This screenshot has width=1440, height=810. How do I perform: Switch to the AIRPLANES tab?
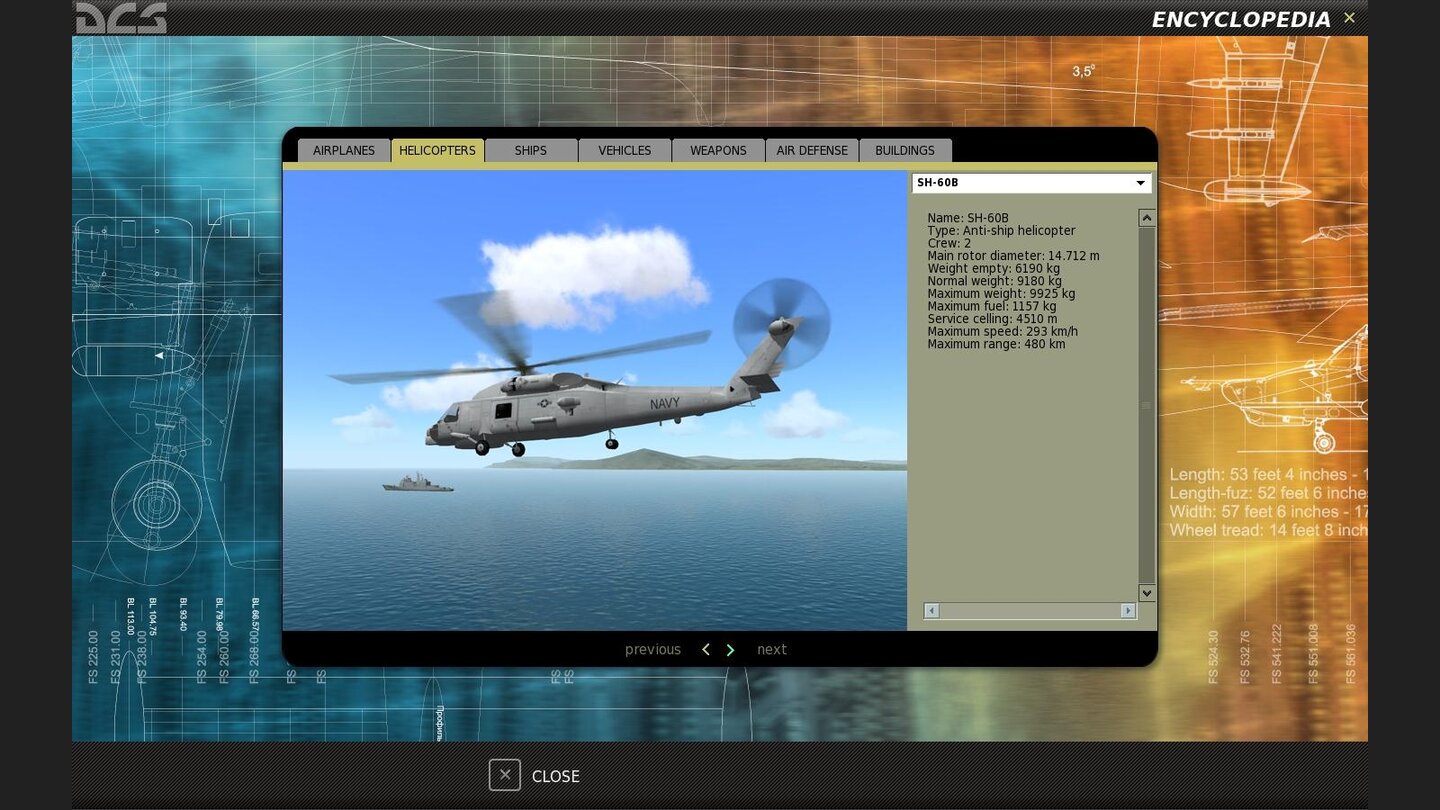[x=344, y=150]
